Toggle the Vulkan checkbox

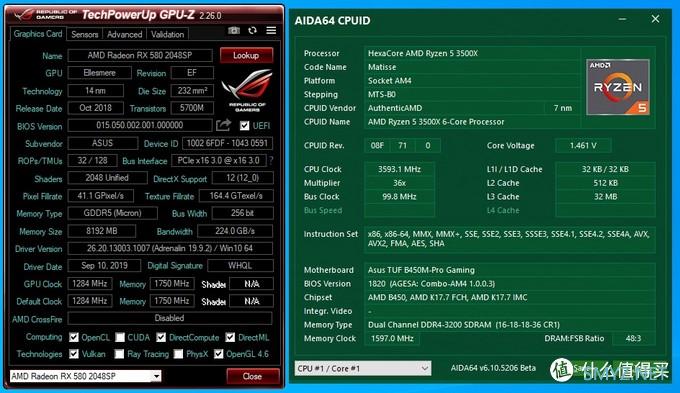(x=74, y=354)
